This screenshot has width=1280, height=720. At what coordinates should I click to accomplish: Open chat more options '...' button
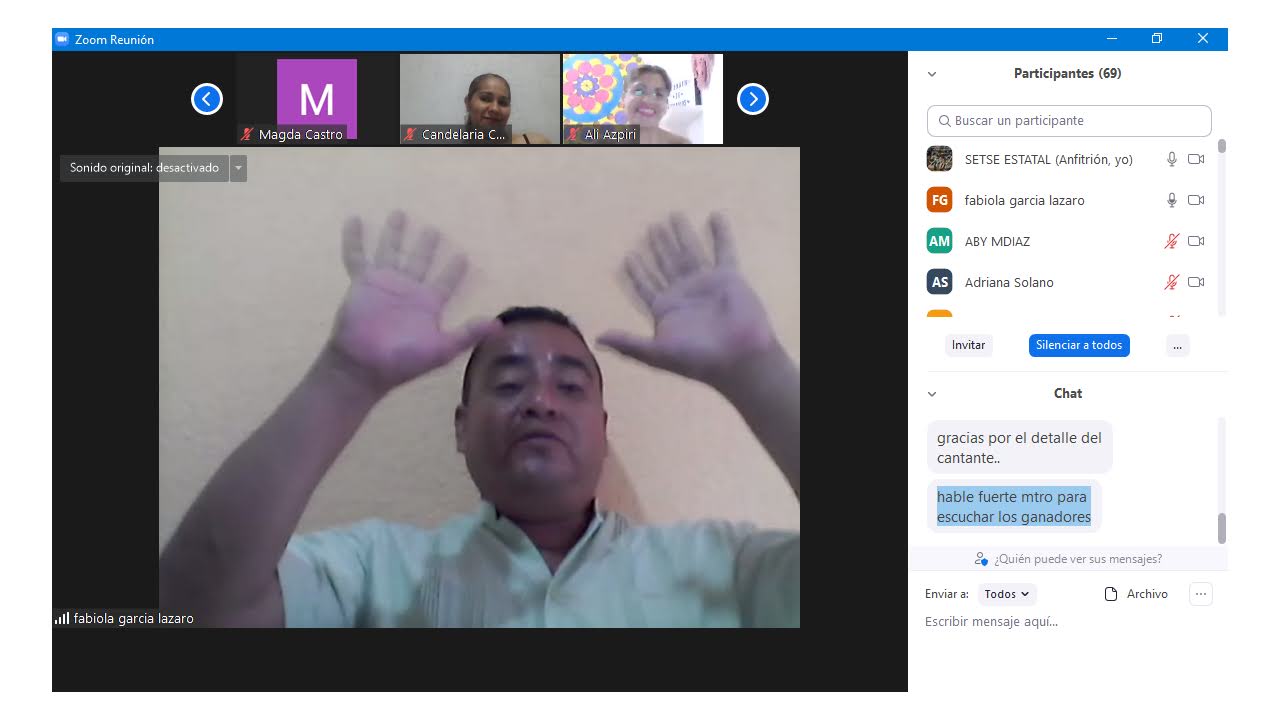pos(1202,594)
